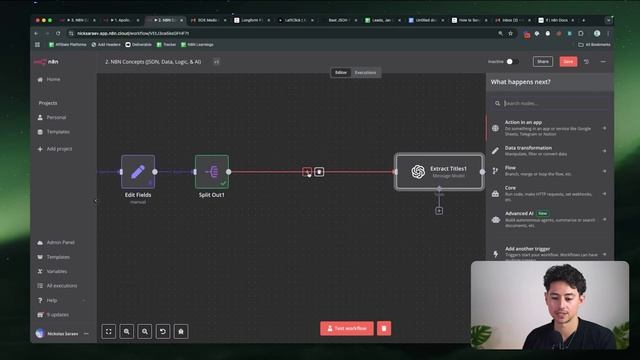Click the Search nodes input field
Image resolution: width=640 pixels, height=360 pixels.
click(x=550, y=103)
